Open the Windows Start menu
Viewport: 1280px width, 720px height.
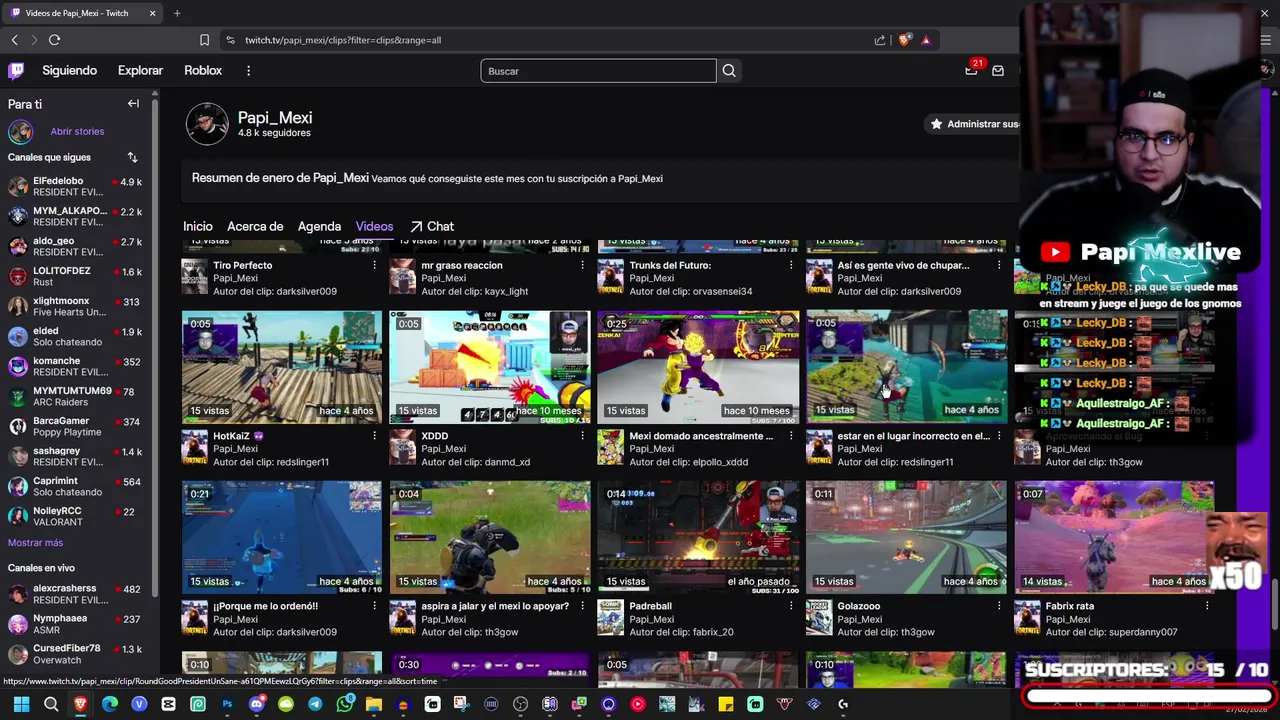point(21,704)
